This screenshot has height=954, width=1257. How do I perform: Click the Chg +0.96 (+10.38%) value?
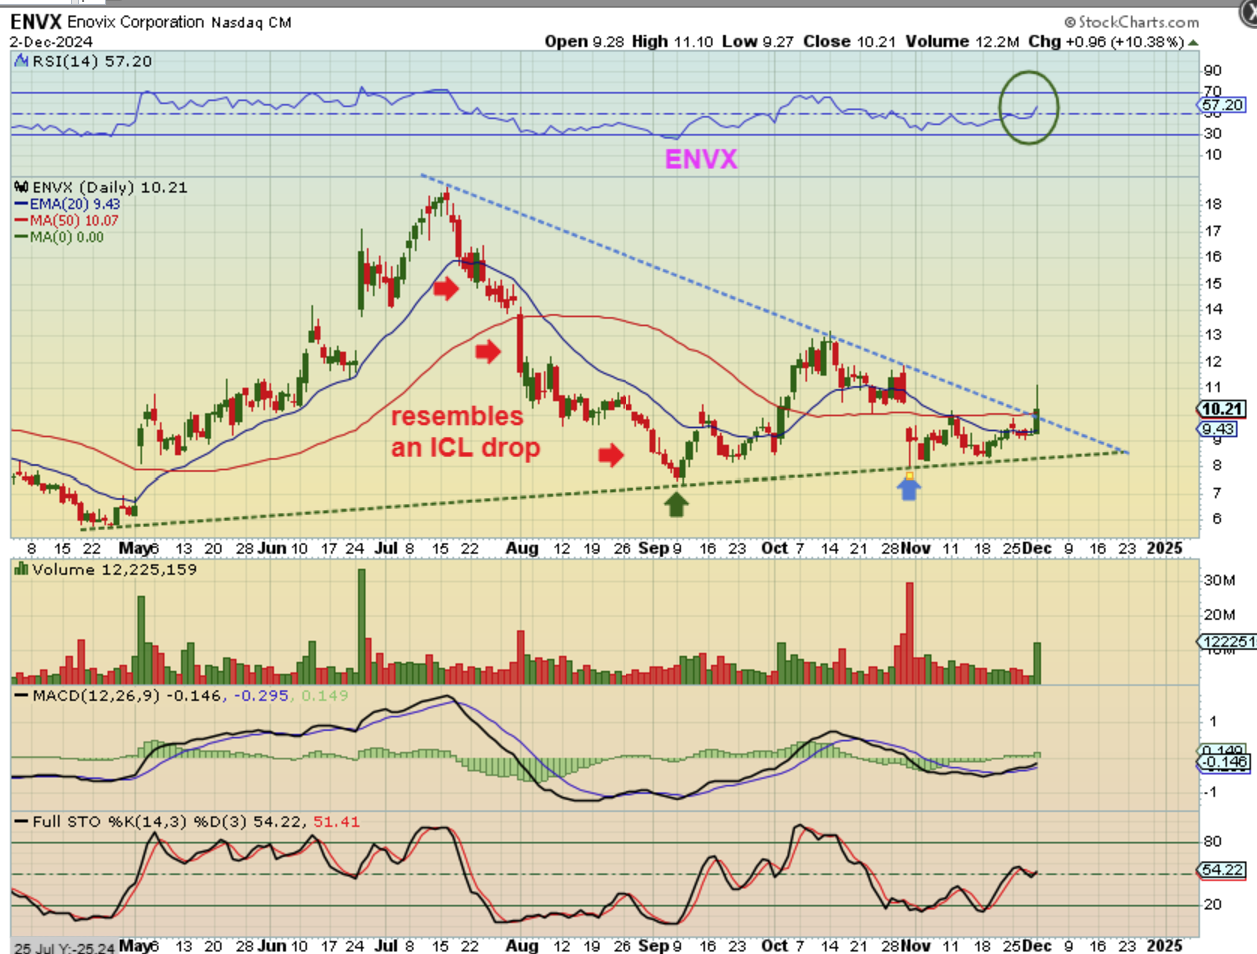click(1106, 42)
